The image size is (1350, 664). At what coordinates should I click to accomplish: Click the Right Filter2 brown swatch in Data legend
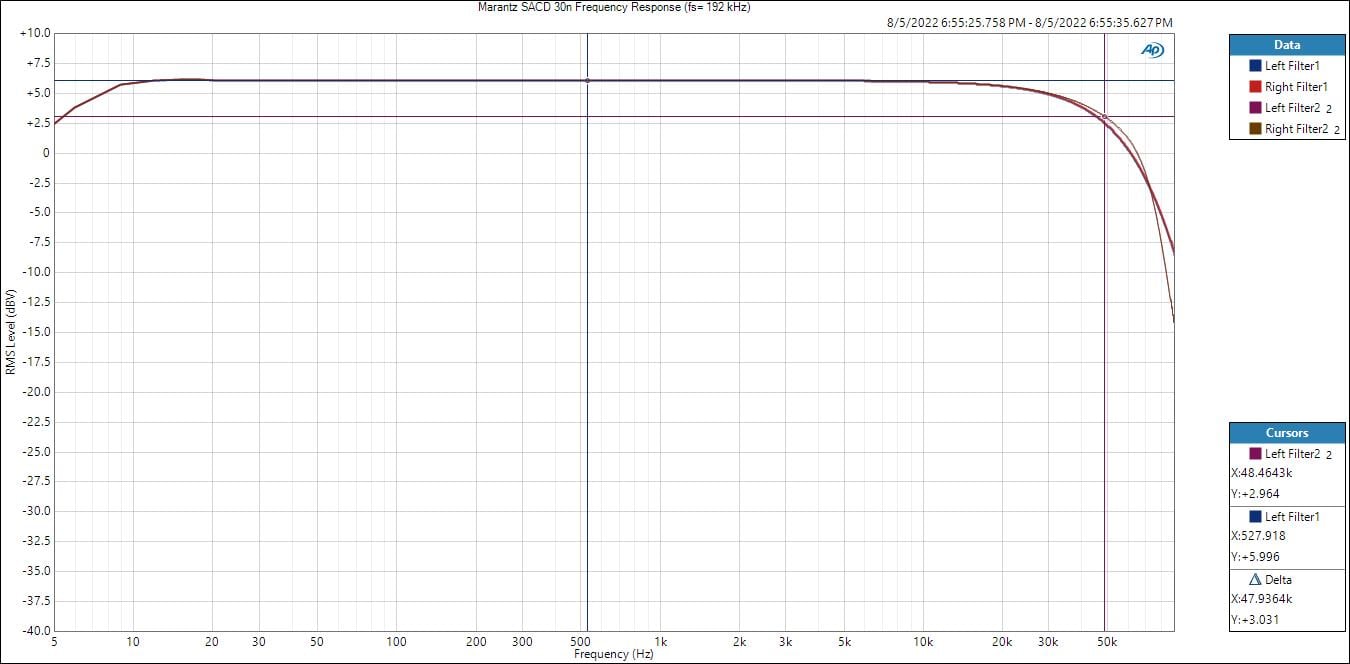click(x=1255, y=129)
